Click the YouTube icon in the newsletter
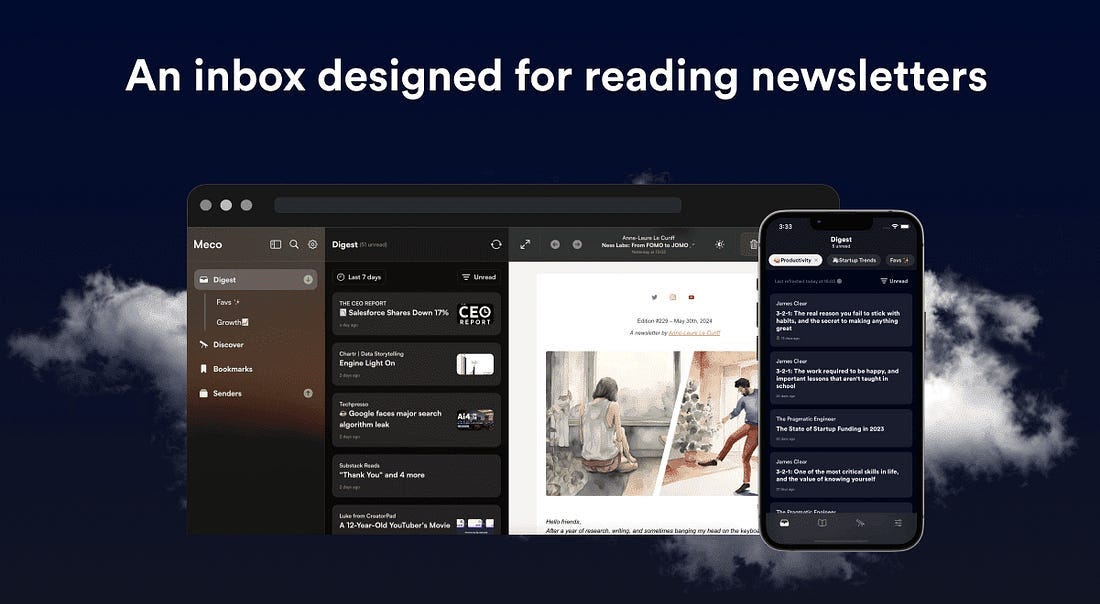1100x604 pixels. (x=691, y=297)
